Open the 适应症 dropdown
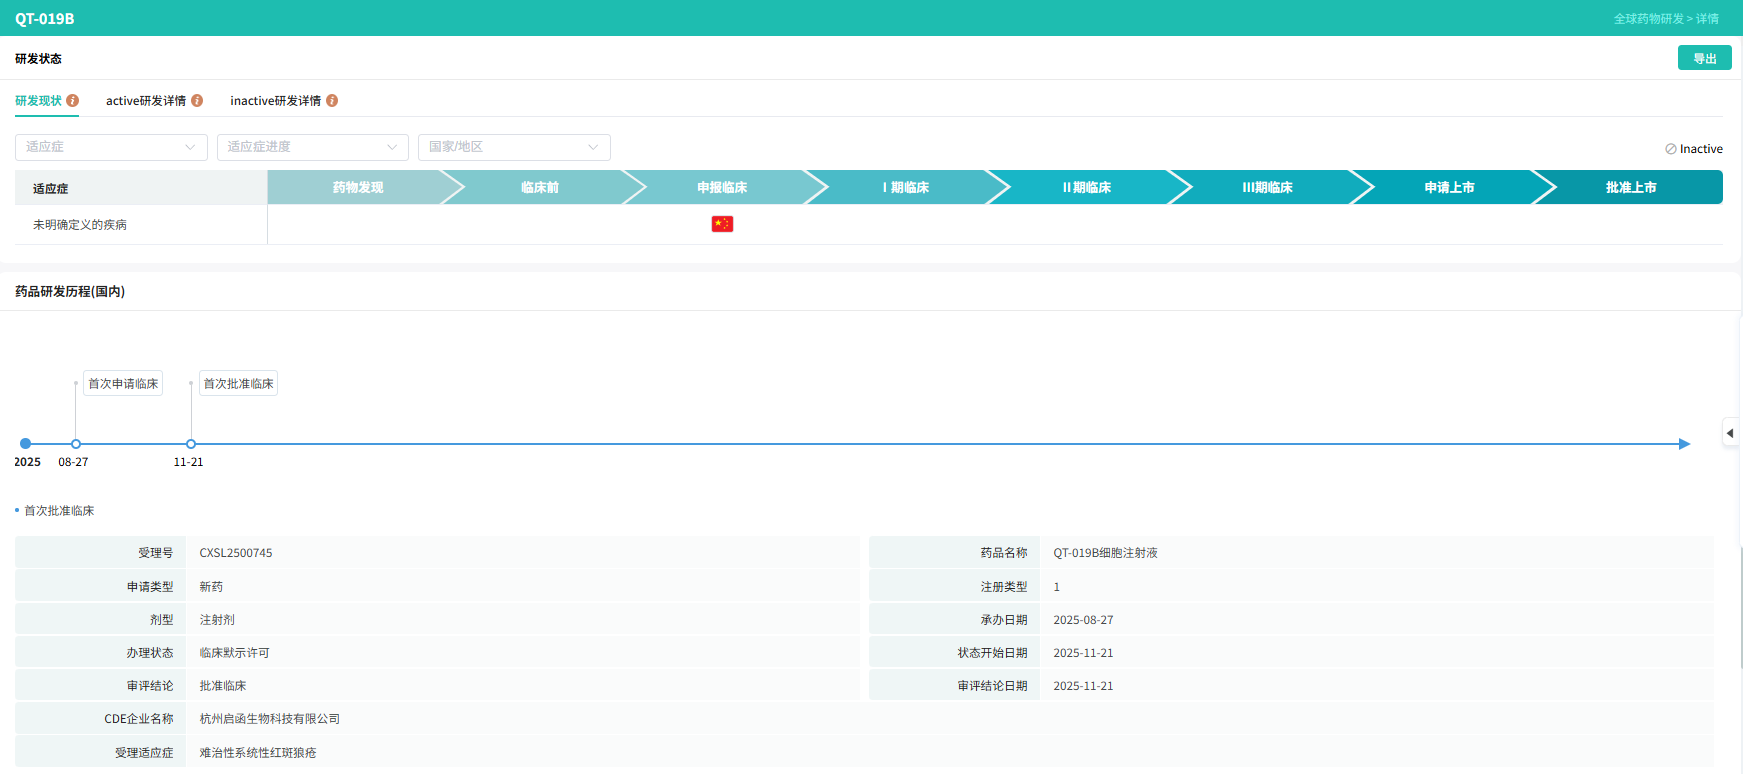This screenshot has width=1743, height=774. pos(111,147)
